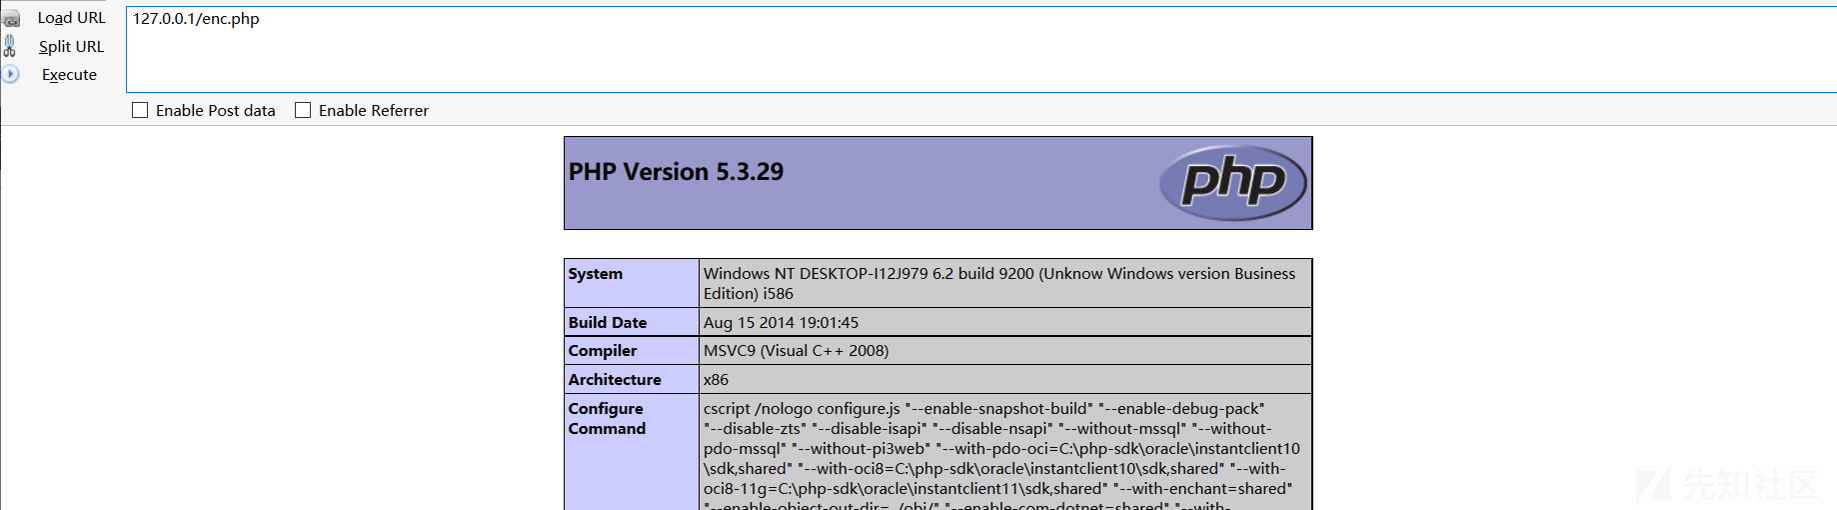Click the Split URL scissors icon
This screenshot has width=1837, height=510.
(10, 46)
